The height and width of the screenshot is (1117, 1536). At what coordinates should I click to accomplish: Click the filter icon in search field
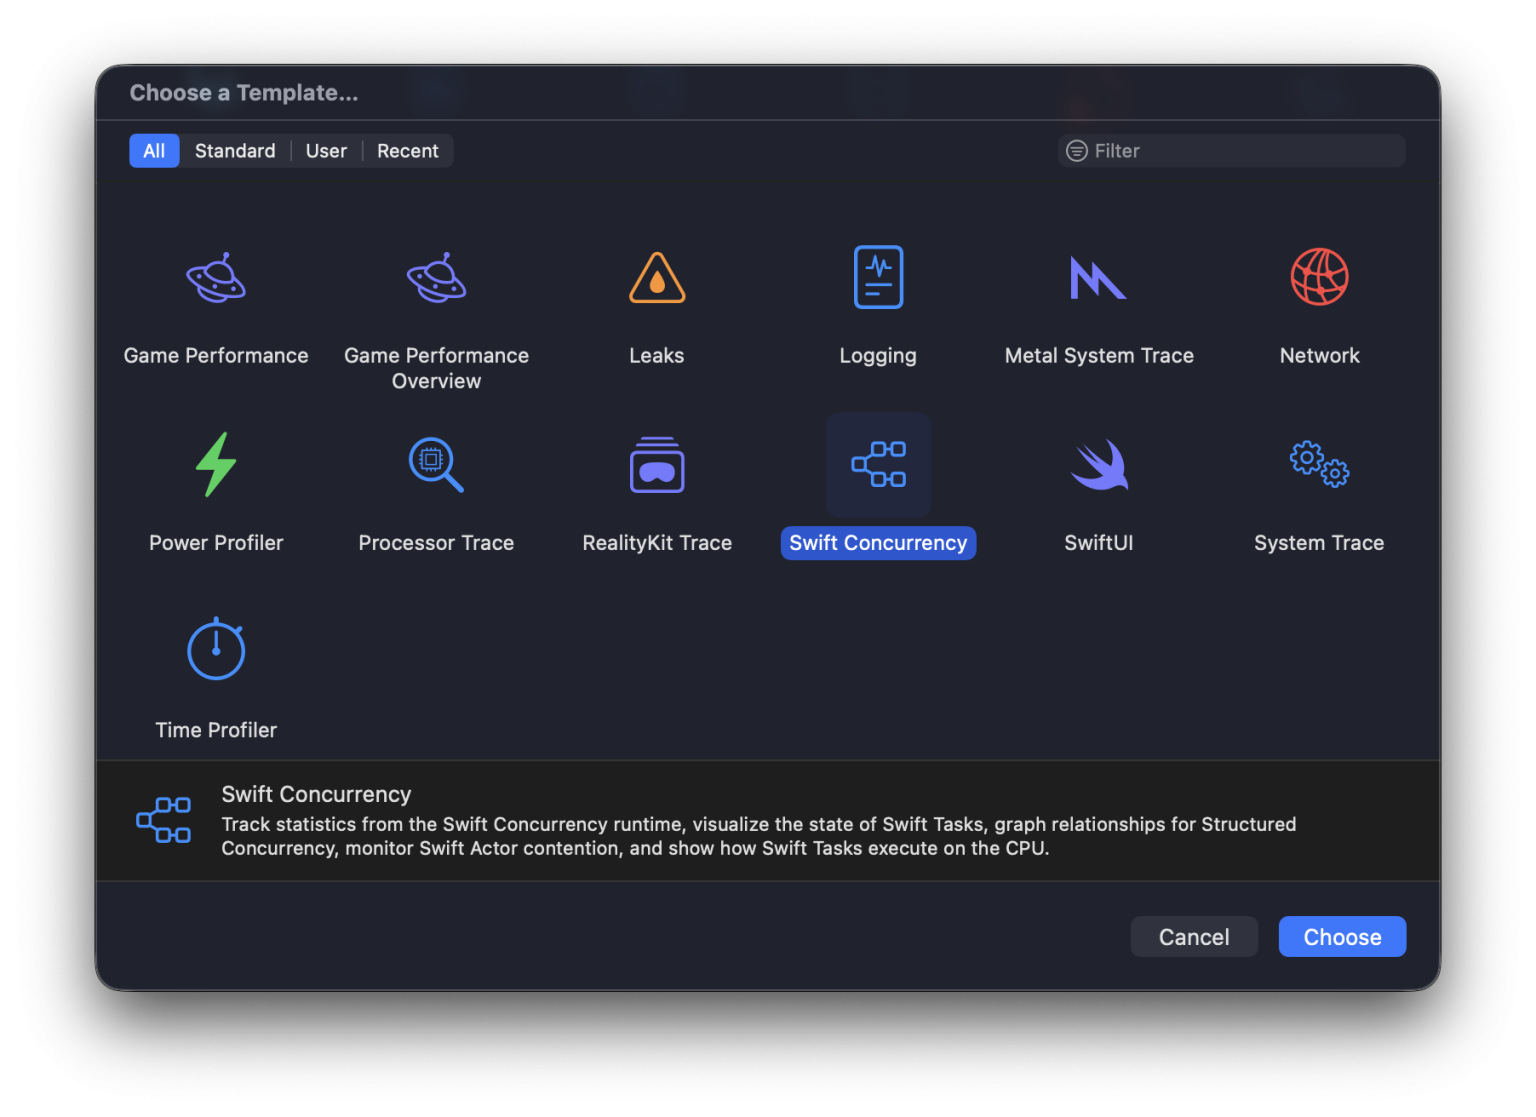(1077, 151)
